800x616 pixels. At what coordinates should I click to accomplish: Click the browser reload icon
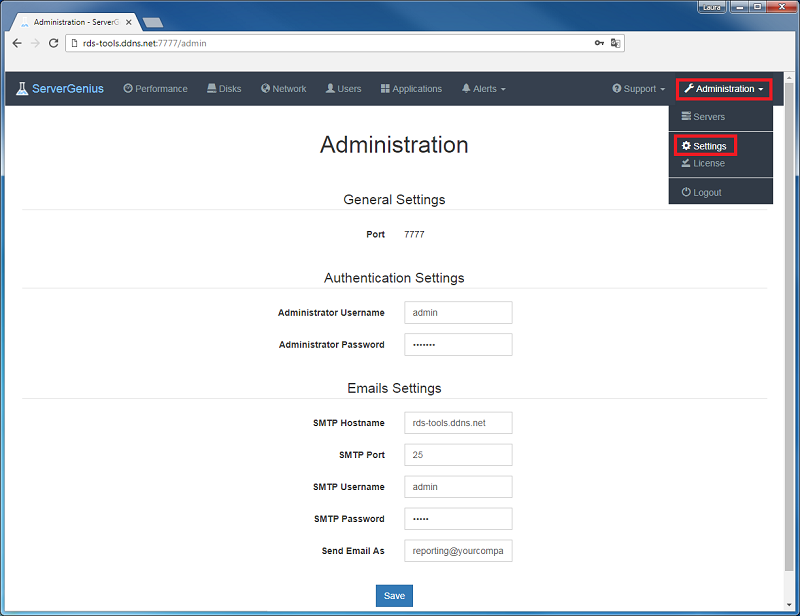53,43
